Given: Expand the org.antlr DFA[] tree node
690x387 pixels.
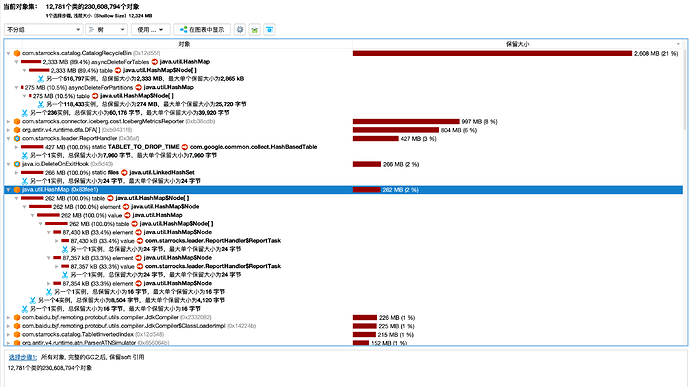Looking at the screenshot, I should [x=8, y=130].
